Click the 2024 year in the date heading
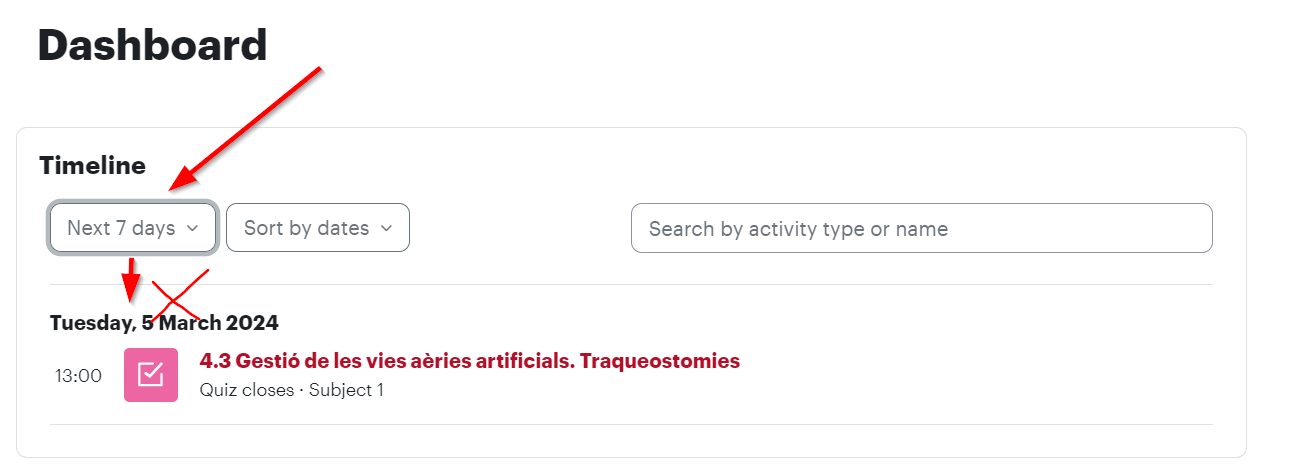The image size is (1304, 469). pyautogui.click(x=252, y=323)
